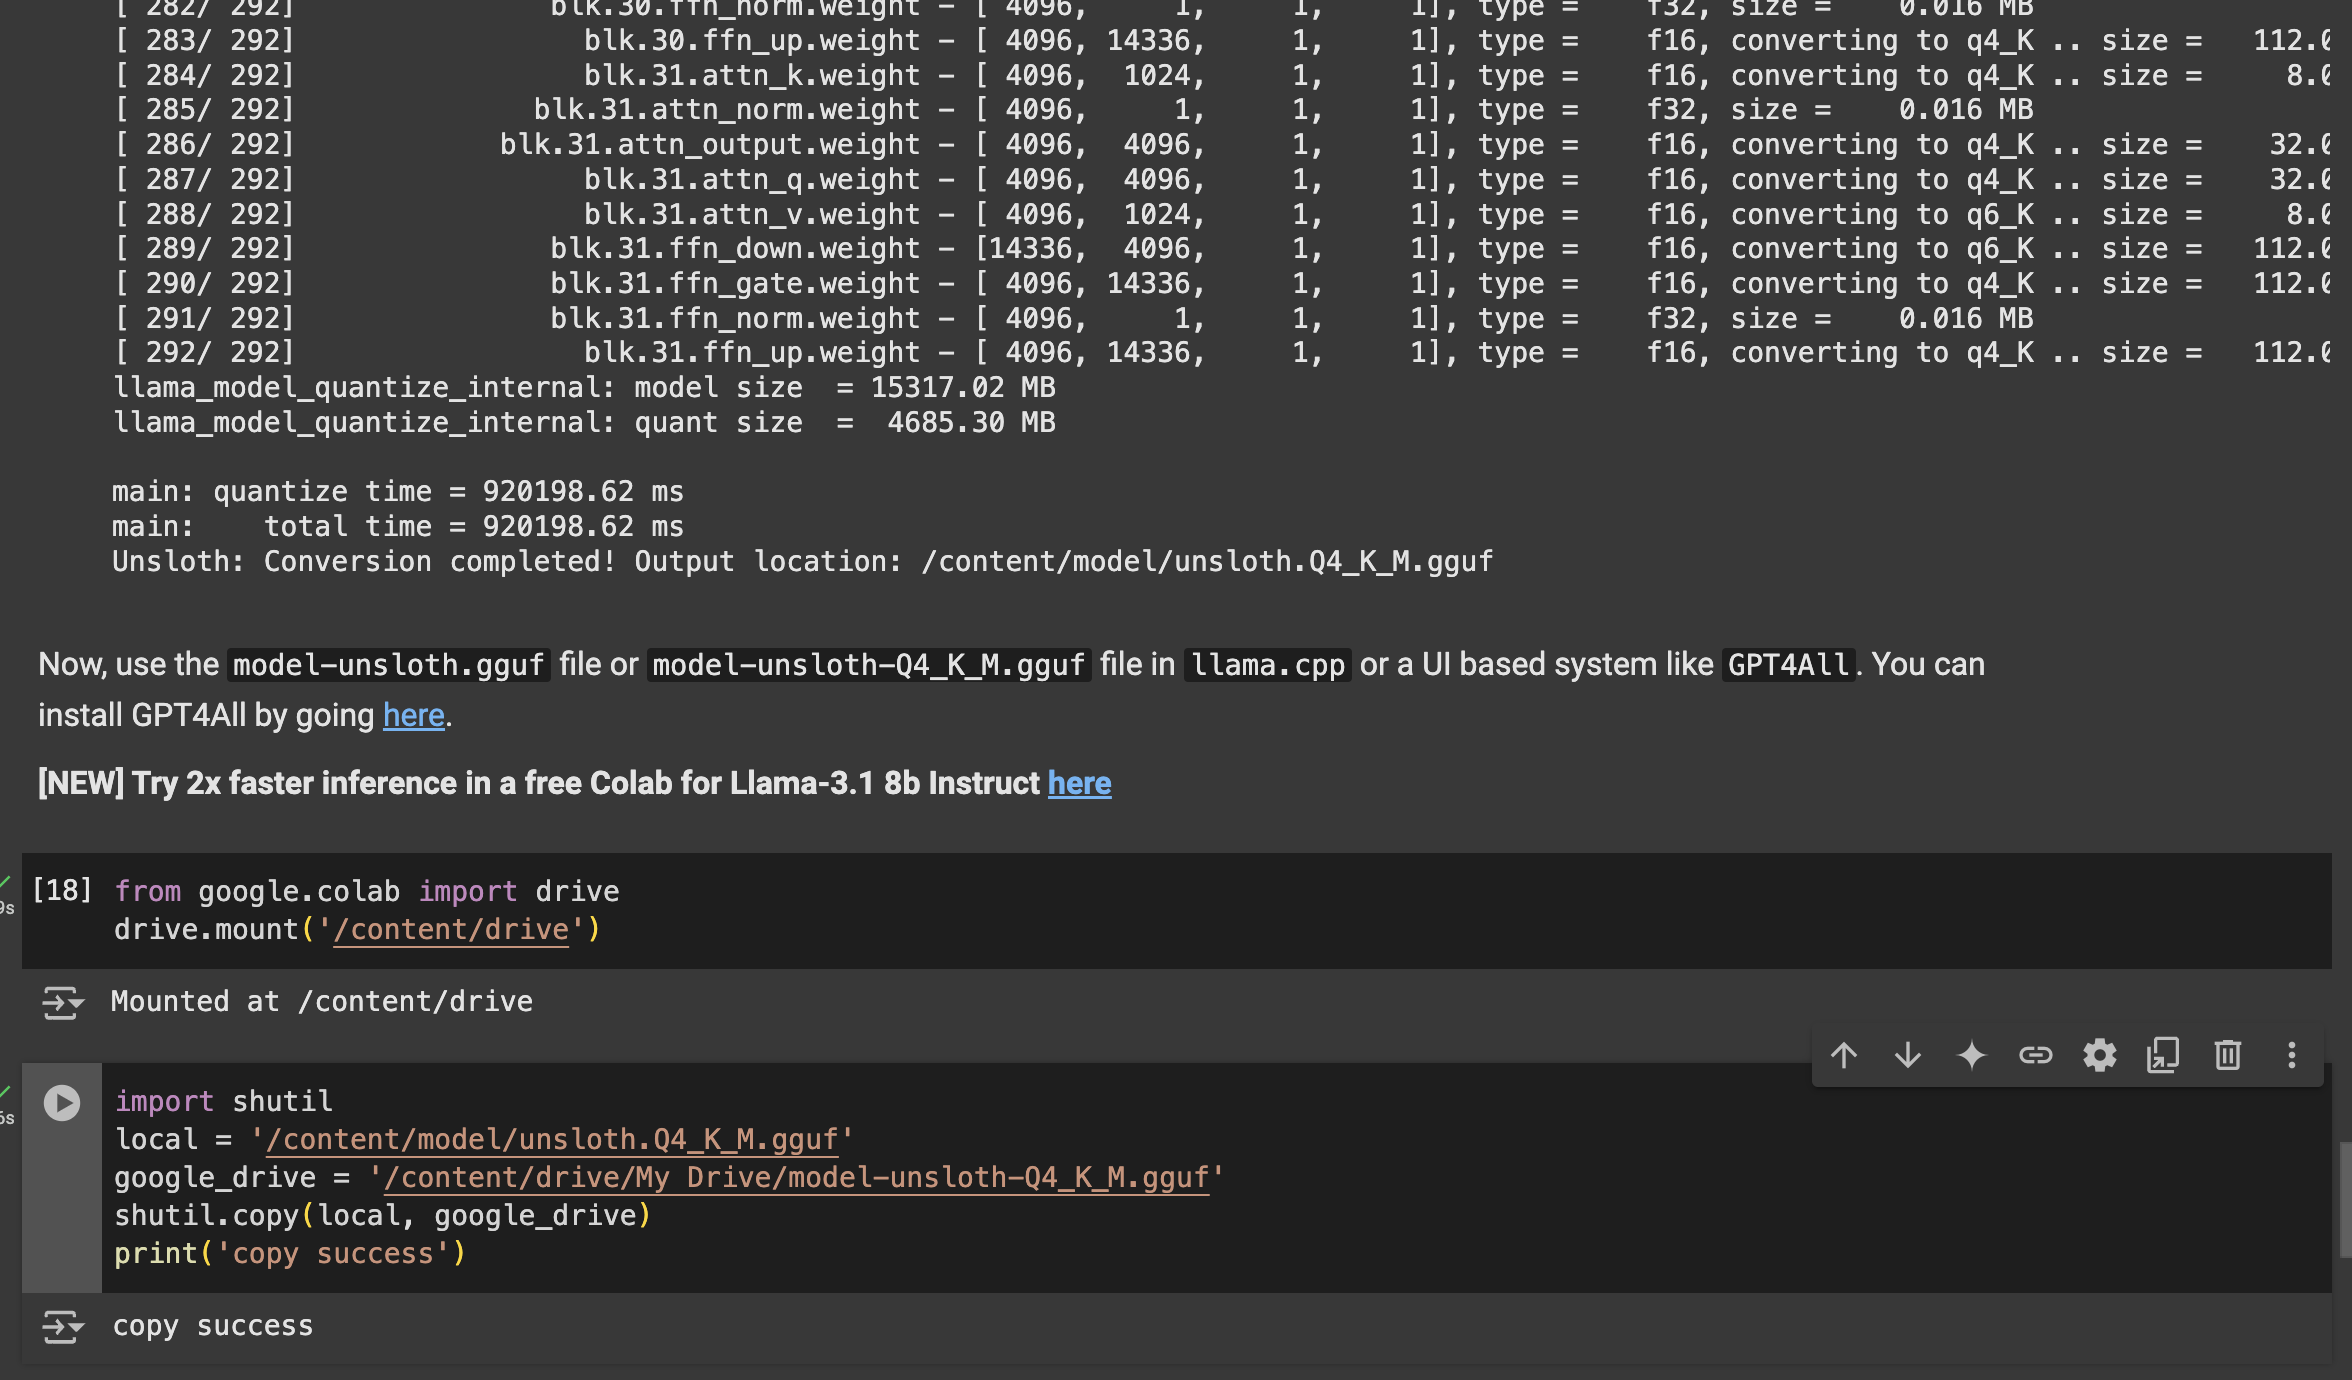The height and width of the screenshot is (1380, 2352).
Task: Open more cell actions menu
Action: [x=2292, y=1055]
